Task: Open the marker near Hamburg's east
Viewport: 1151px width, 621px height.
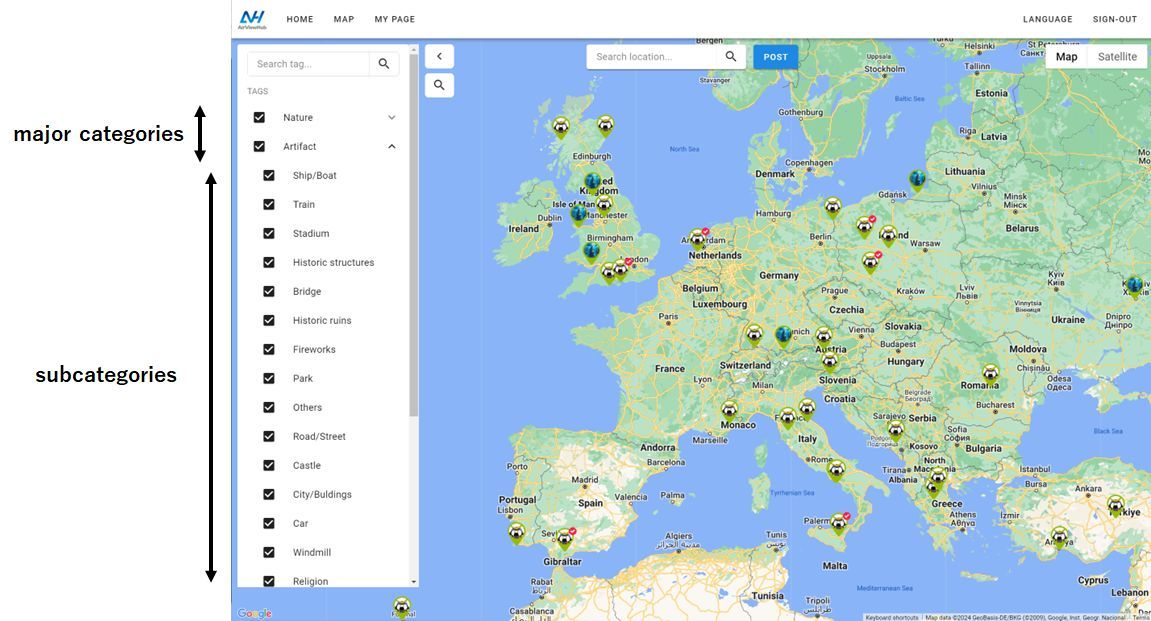Action: (x=832, y=206)
